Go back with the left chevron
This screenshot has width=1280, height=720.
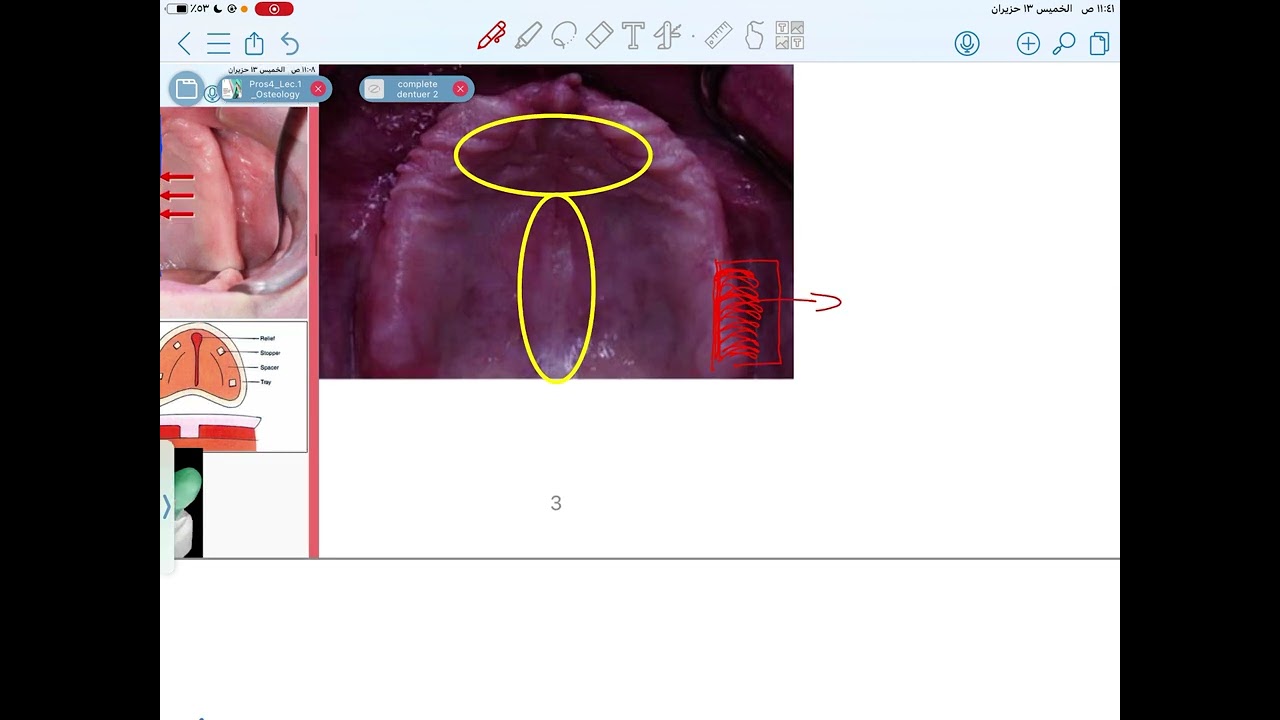pyautogui.click(x=184, y=43)
